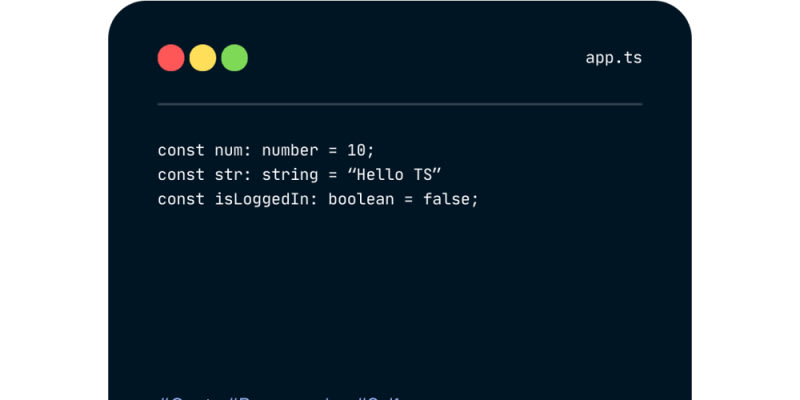Click the "Hello TS" string literal
This screenshot has width=800, height=400.
click(394, 175)
